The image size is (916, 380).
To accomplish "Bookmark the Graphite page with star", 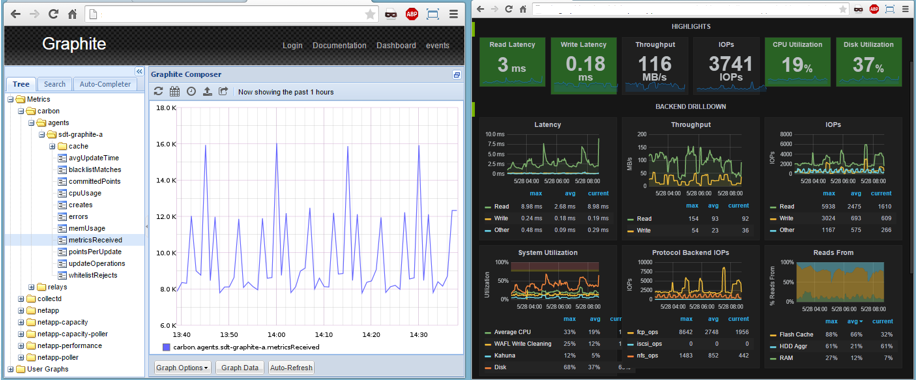I will pyautogui.click(x=370, y=15).
